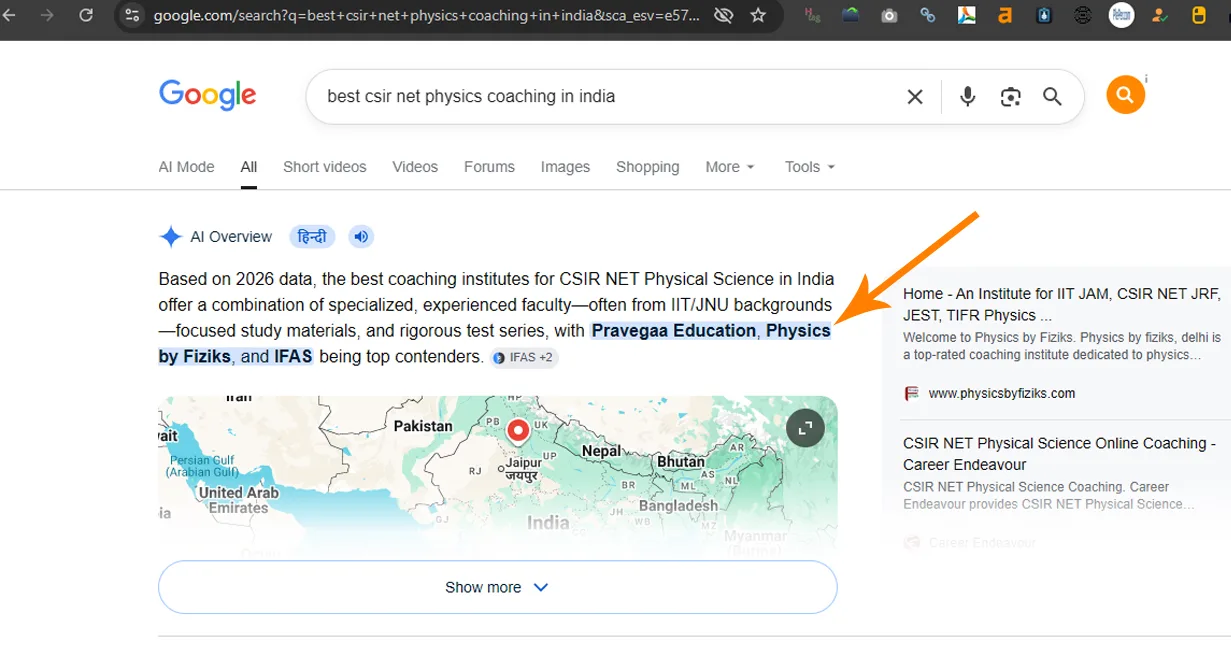Open the orange person checkmark extension
Viewport: 1231px width, 667px height.
(1160, 15)
